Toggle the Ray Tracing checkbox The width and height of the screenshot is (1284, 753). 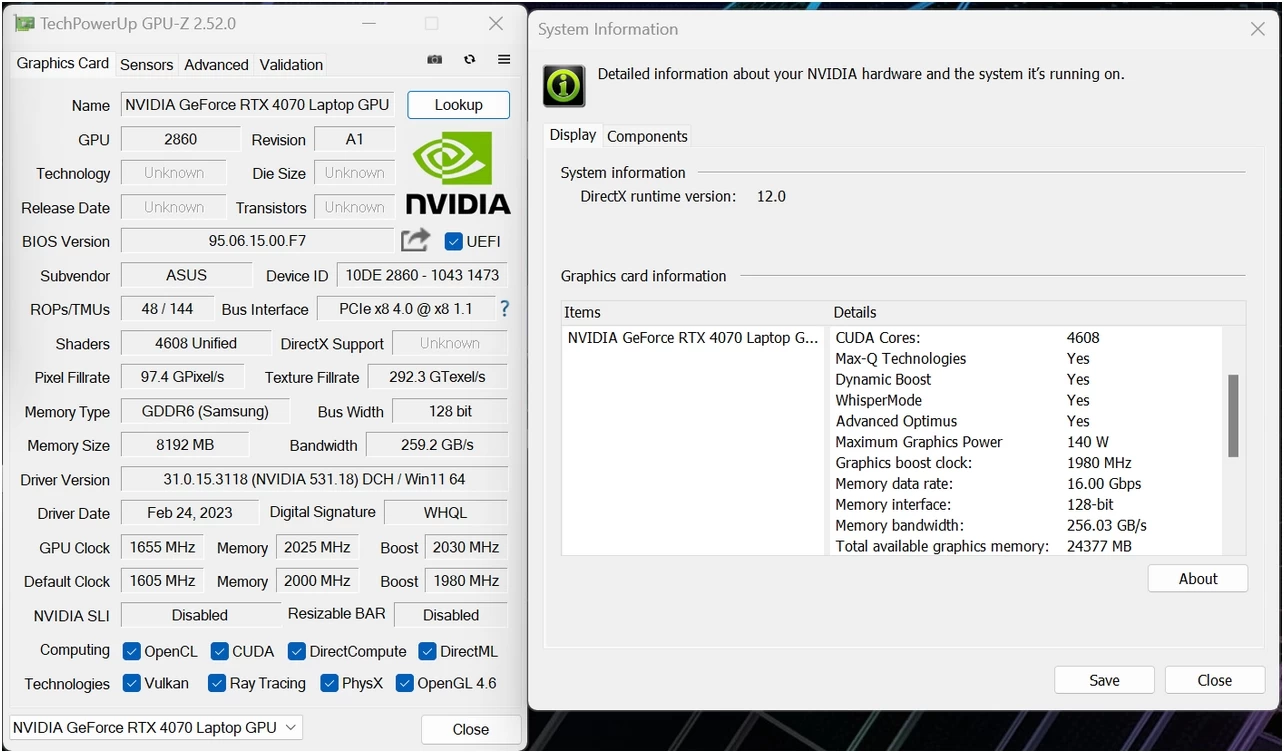point(216,683)
